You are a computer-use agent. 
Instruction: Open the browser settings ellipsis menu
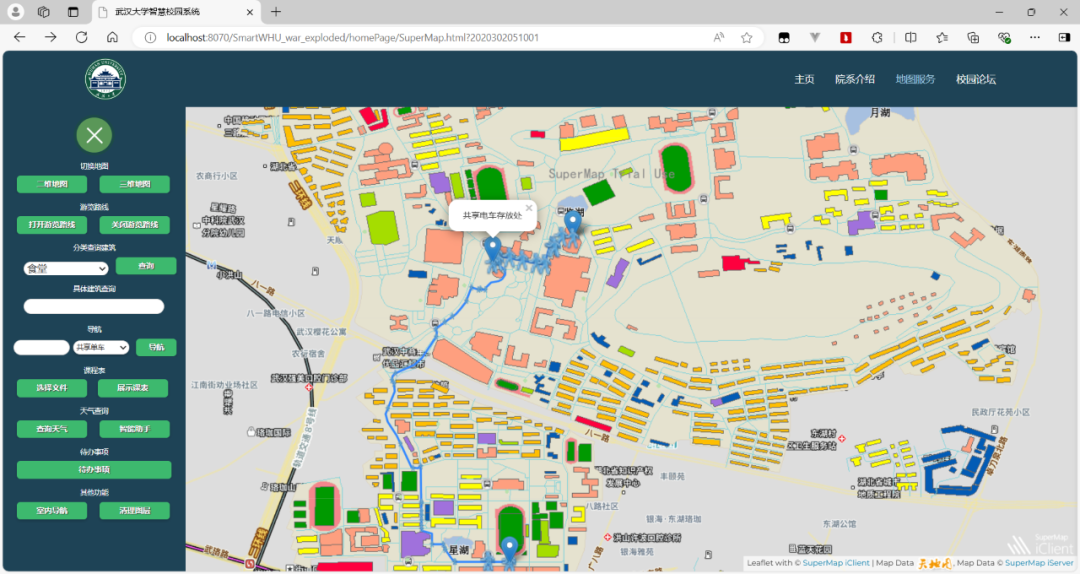(x=1033, y=37)
